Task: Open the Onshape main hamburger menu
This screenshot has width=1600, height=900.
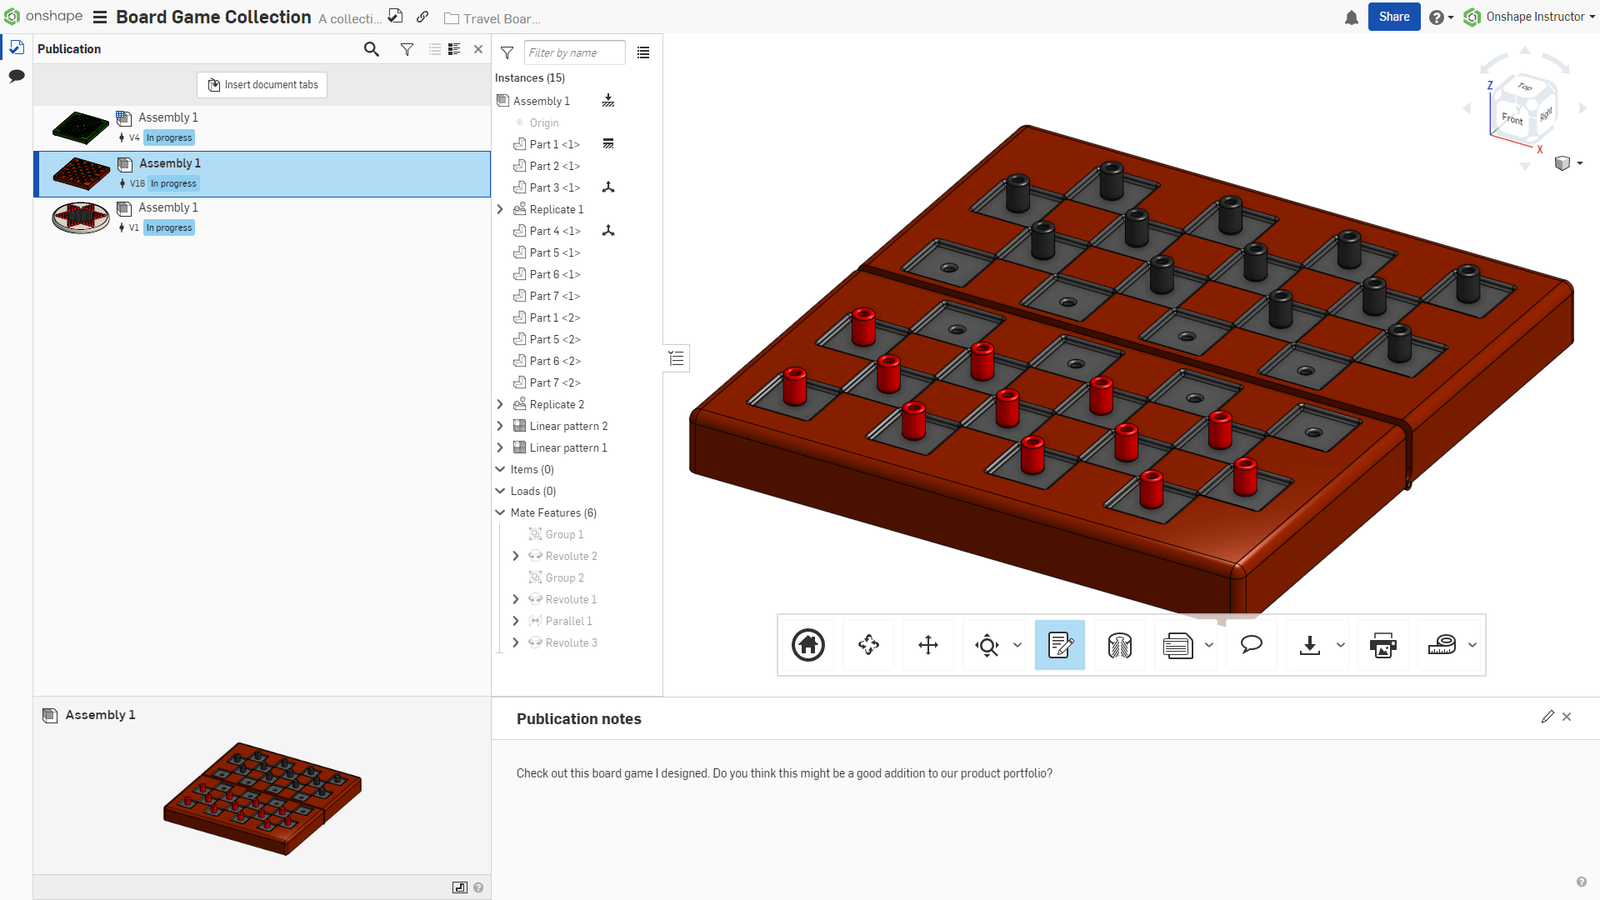Action: [100, 17]
